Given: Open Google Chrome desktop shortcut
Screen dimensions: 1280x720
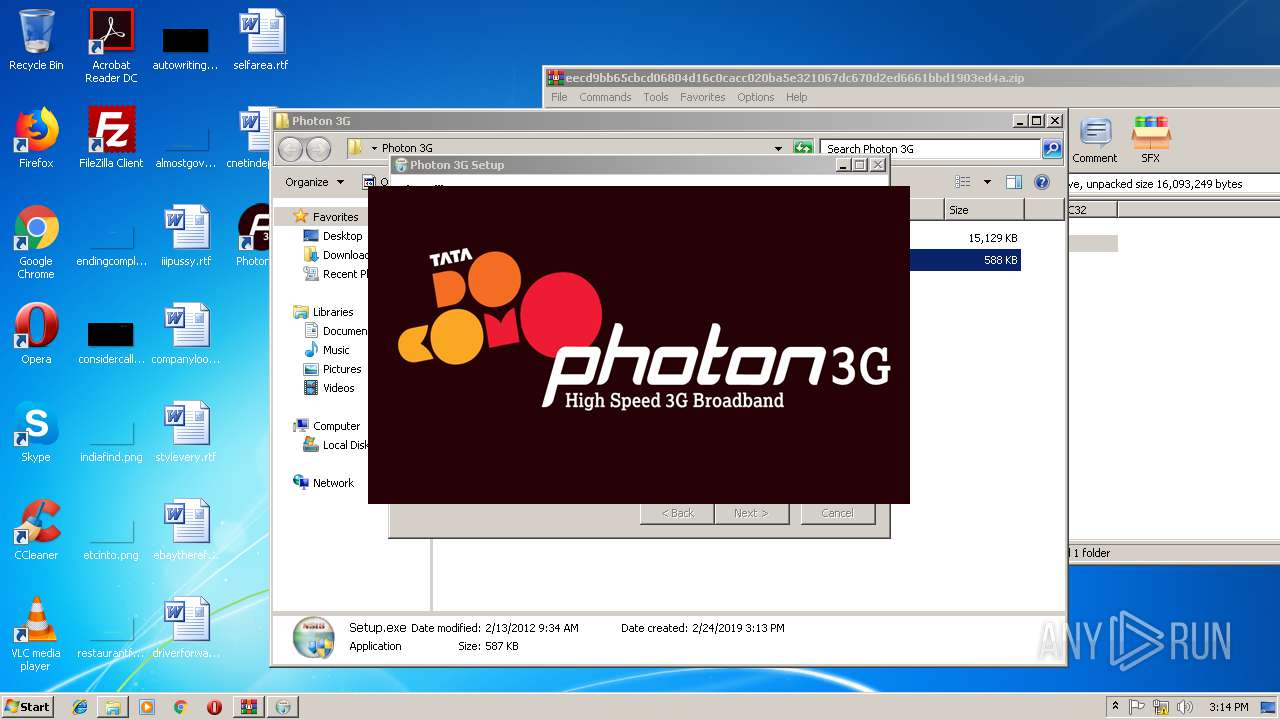Looking at the screenshot, I should 36,242.
